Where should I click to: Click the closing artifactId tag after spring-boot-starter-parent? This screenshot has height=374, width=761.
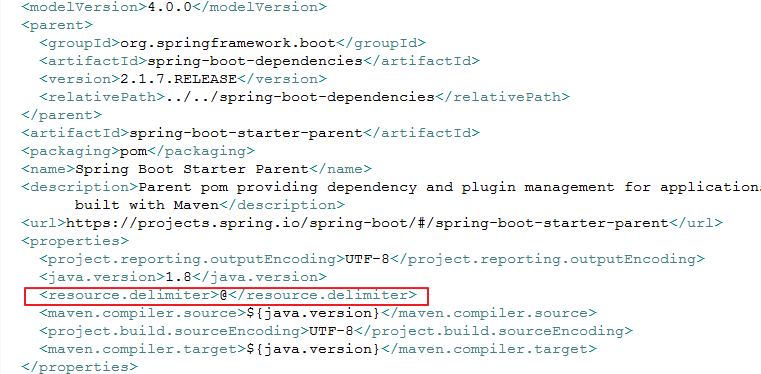click(421, 133)
